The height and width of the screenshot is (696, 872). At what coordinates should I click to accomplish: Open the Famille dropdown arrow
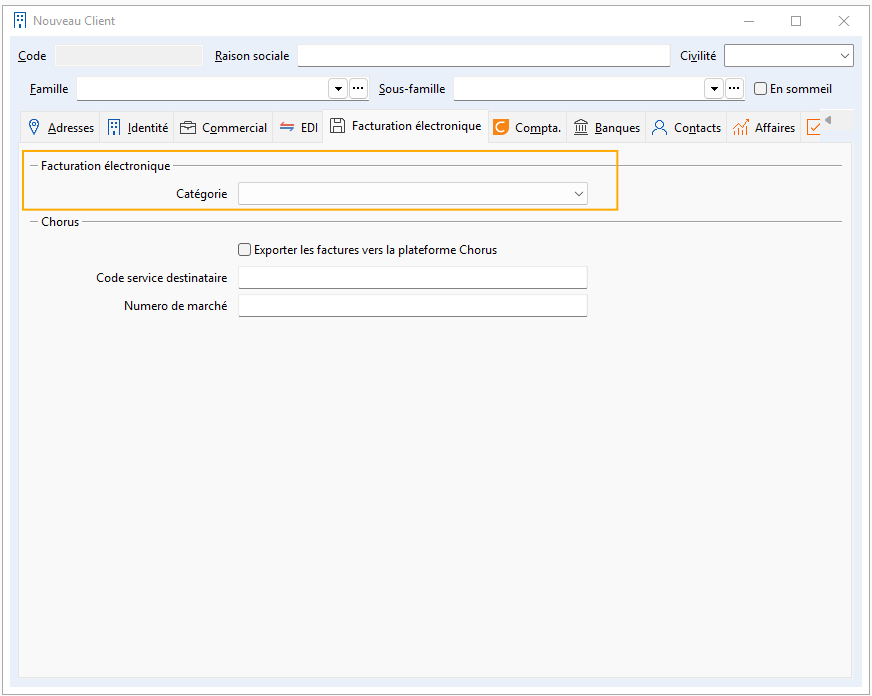pyautogui.click(x=338, y=89)
